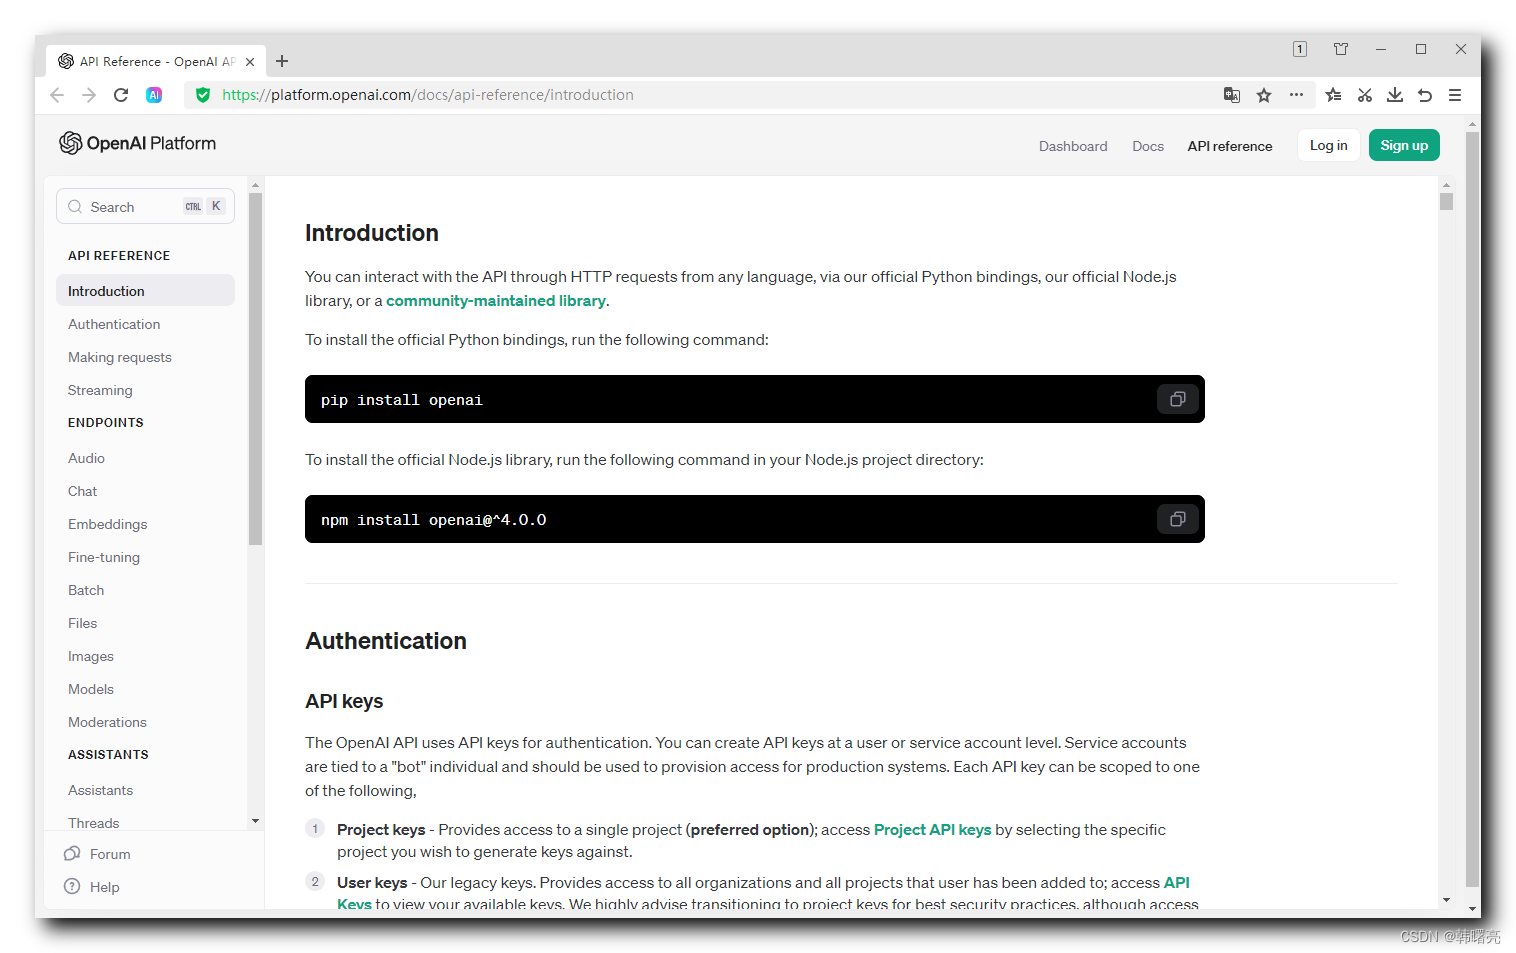
Task: Select Introduction in the sidebar
Action: (145, 291)
